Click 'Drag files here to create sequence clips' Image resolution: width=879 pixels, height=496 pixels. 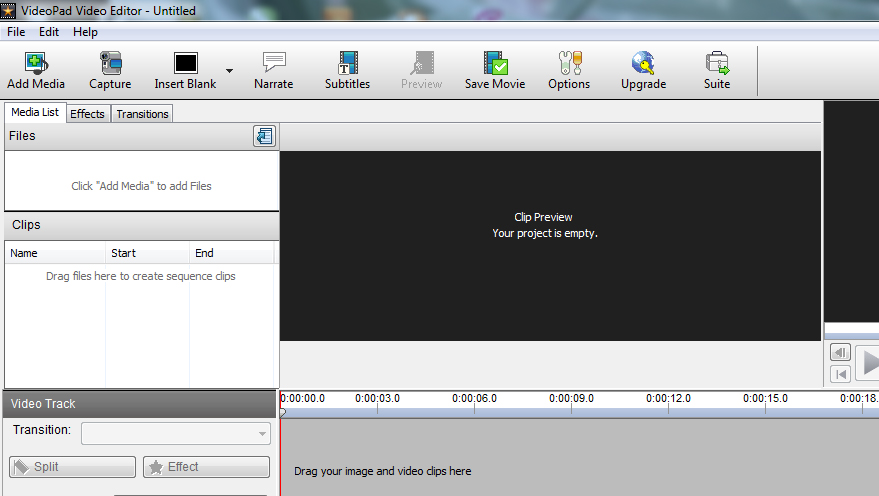pyautogui.click(x=141, y=276)
